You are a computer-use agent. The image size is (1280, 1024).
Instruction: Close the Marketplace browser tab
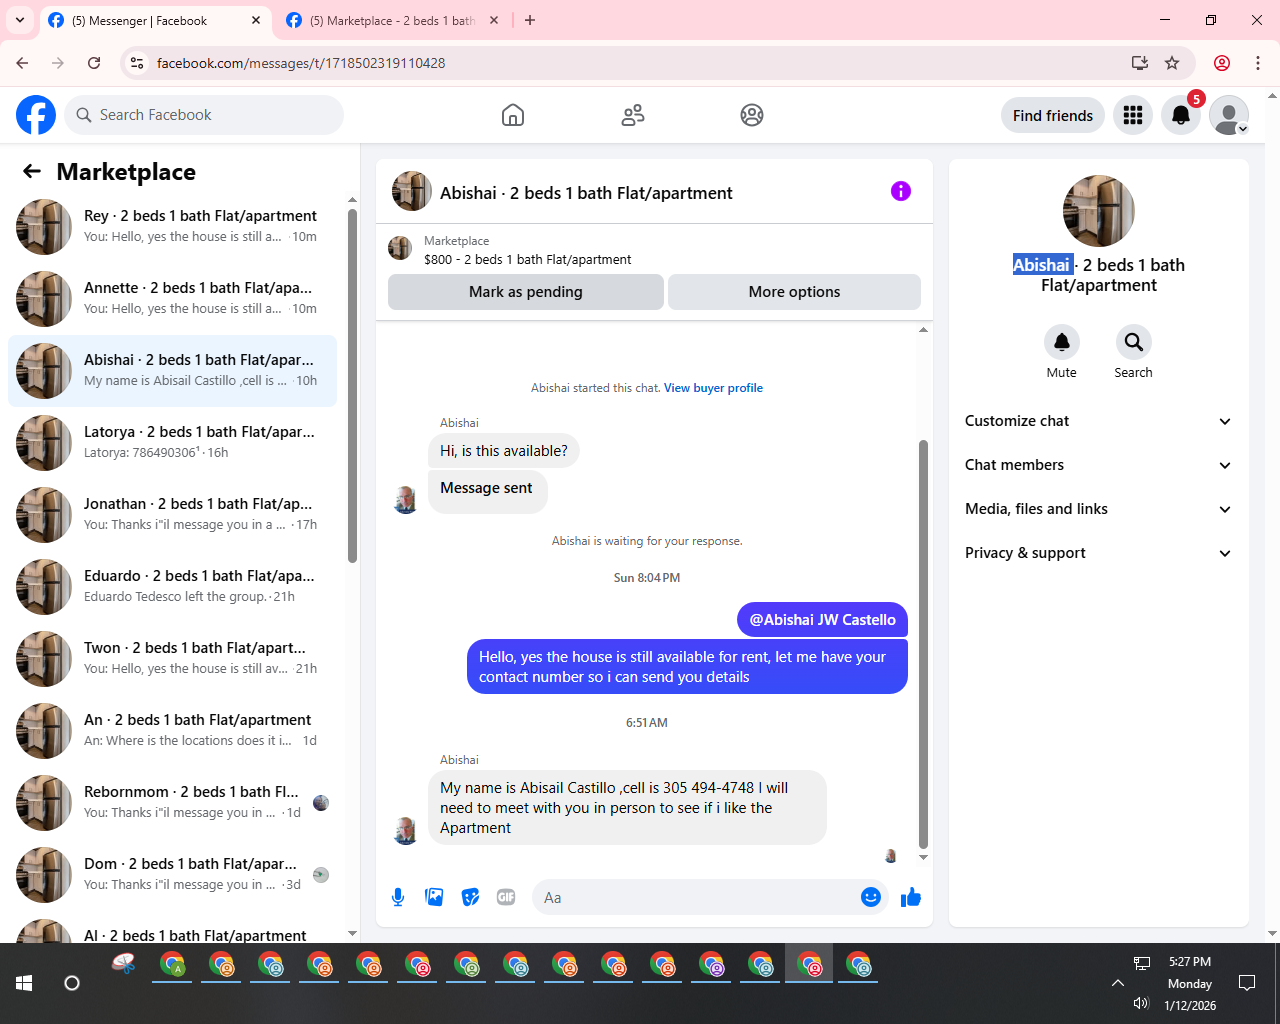point(493,20)
